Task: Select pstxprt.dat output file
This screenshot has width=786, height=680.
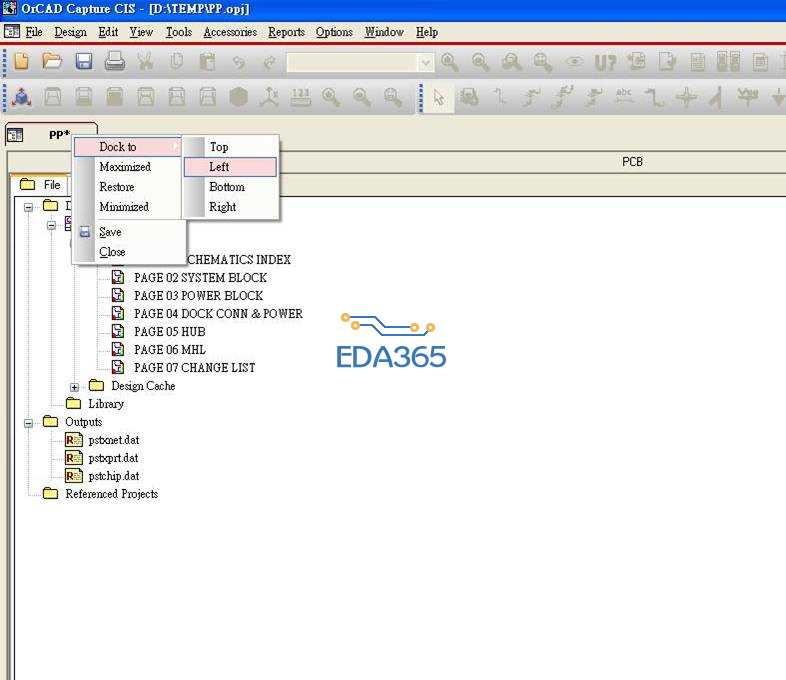Action: click(113, 458)
